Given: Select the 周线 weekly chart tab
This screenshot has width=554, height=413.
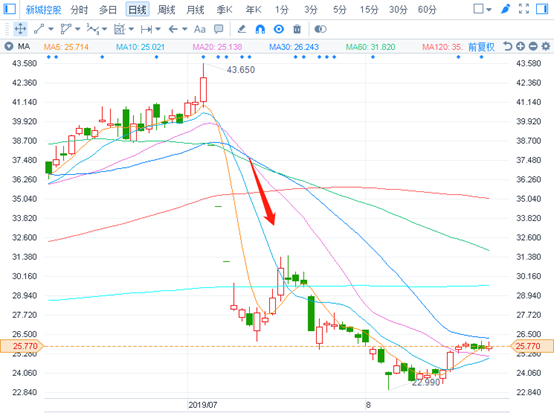Looking at the screenshot, I should pyautogui.click(x=166, y=10).
